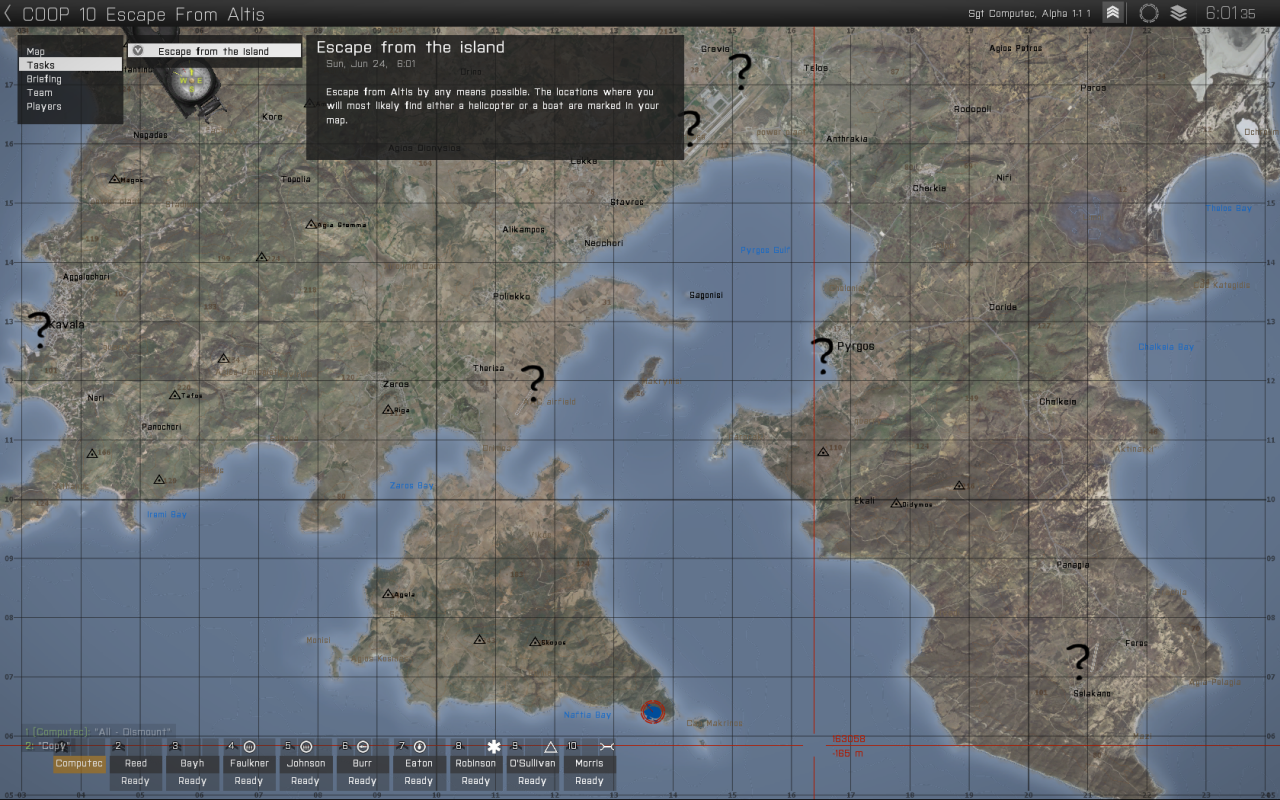Click O'Sullivan's triangle role icon
The image size is (1280, 800).
(x=550, y=746)
